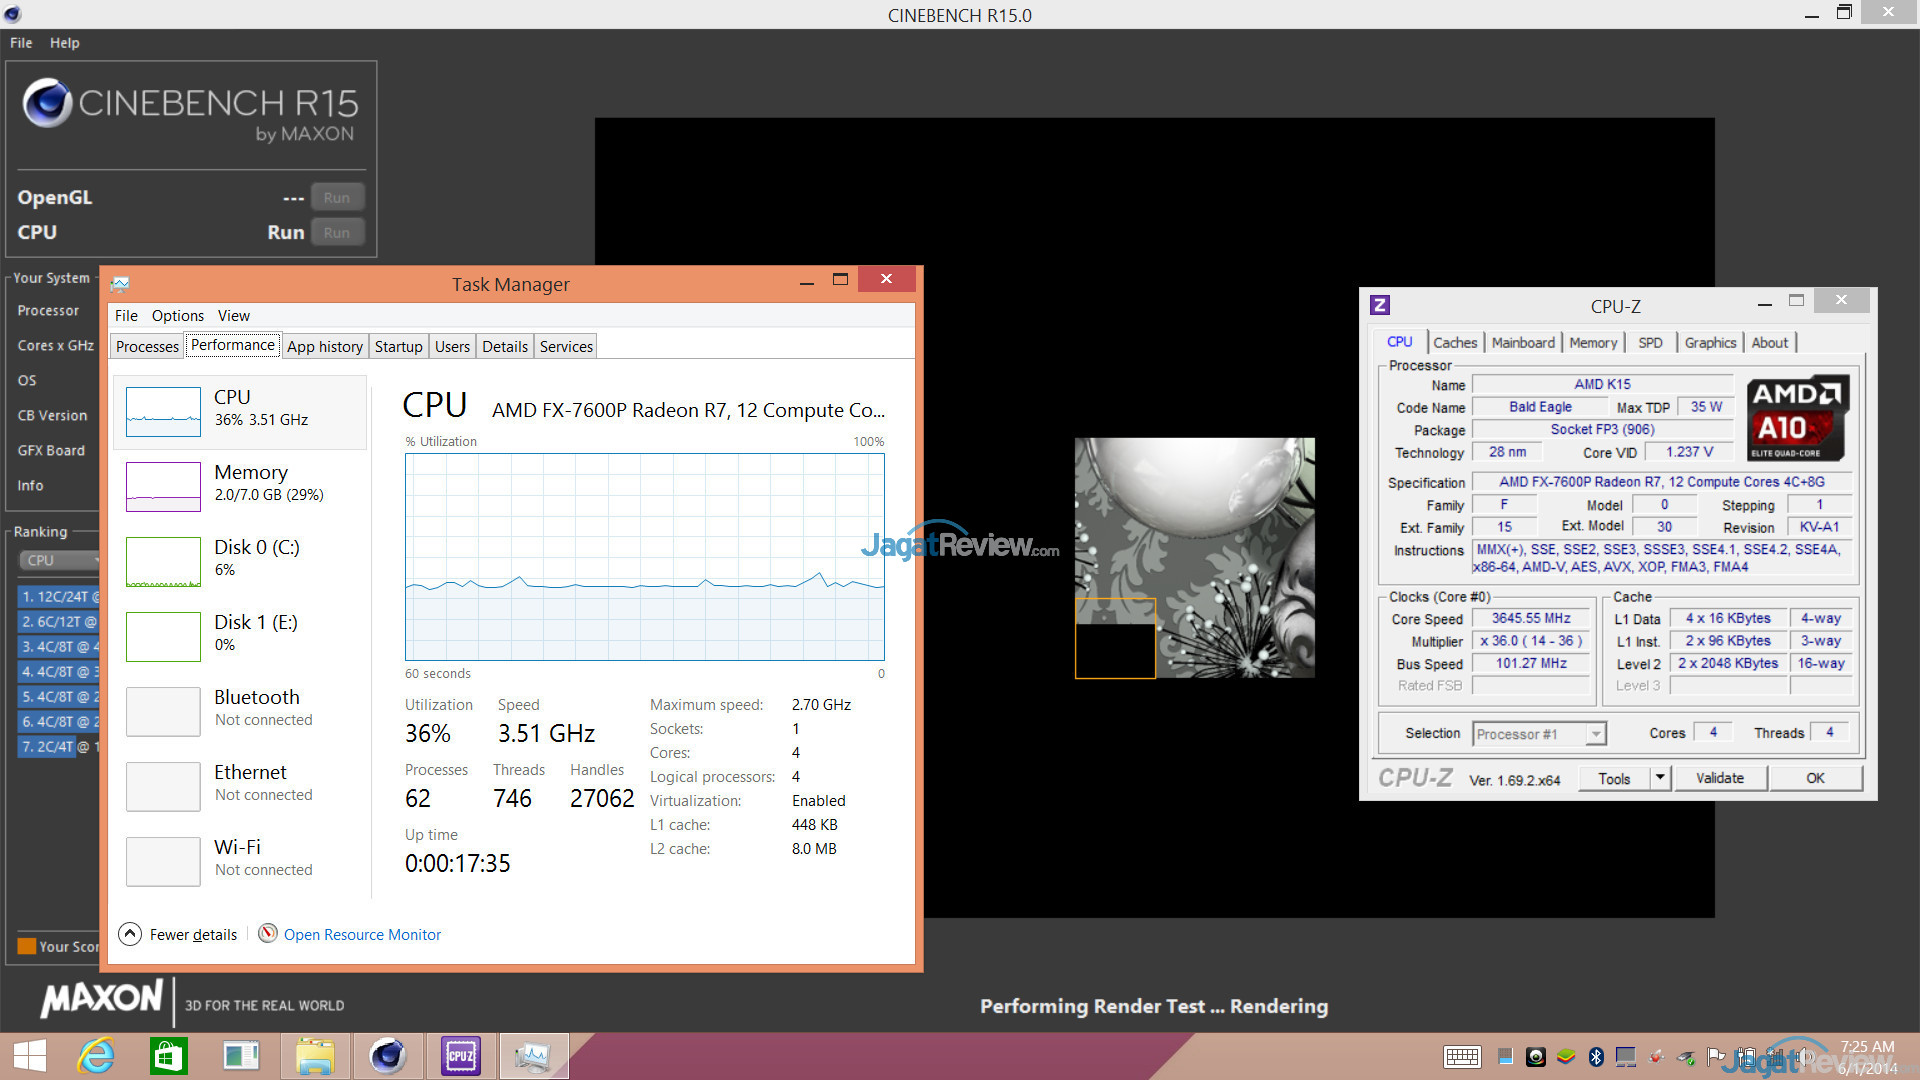Open the CPU ranking dropdown in Cinebench
The width and height of the screenshot is (1920, 1080).
point(60,560)
